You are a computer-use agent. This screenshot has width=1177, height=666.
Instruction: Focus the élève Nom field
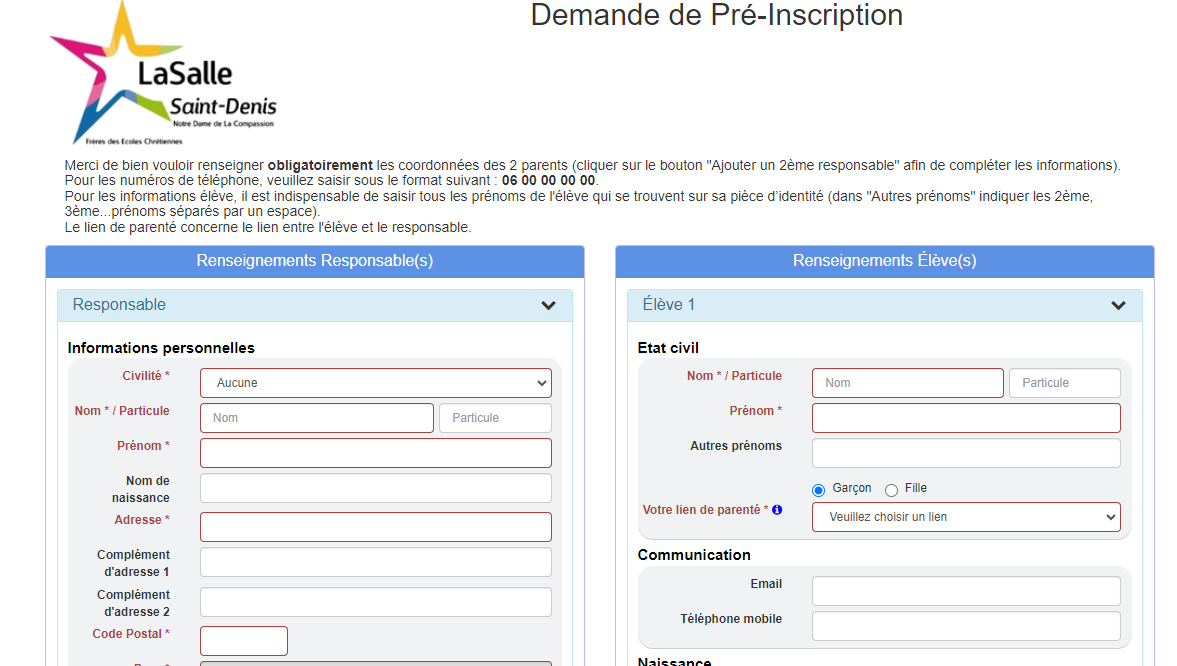point(908,383)
